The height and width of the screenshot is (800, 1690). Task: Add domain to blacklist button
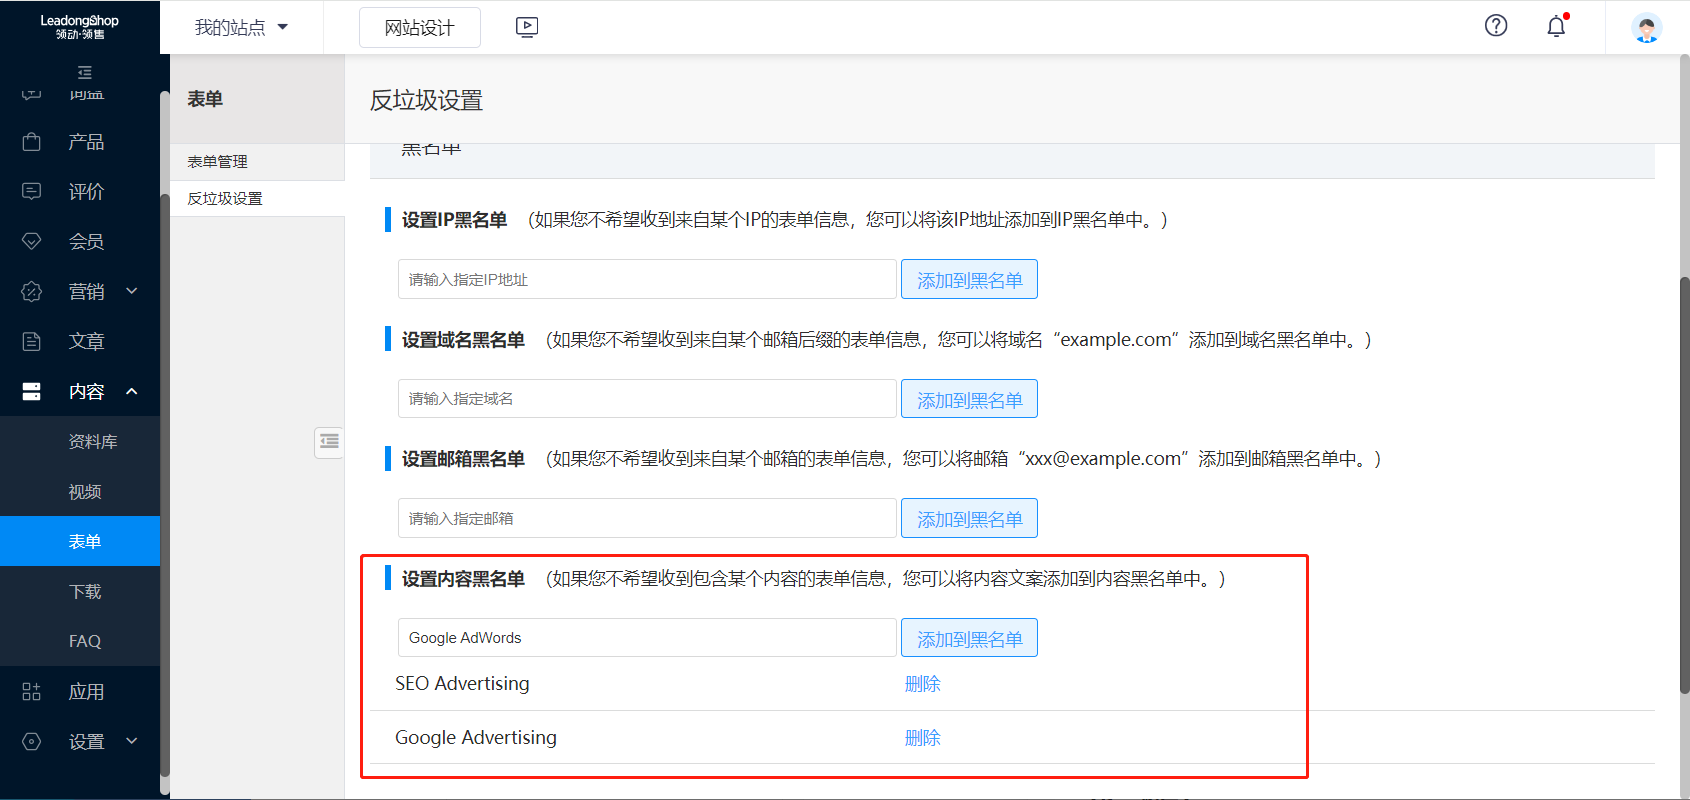pyautogui.click(x=969, y=399)
